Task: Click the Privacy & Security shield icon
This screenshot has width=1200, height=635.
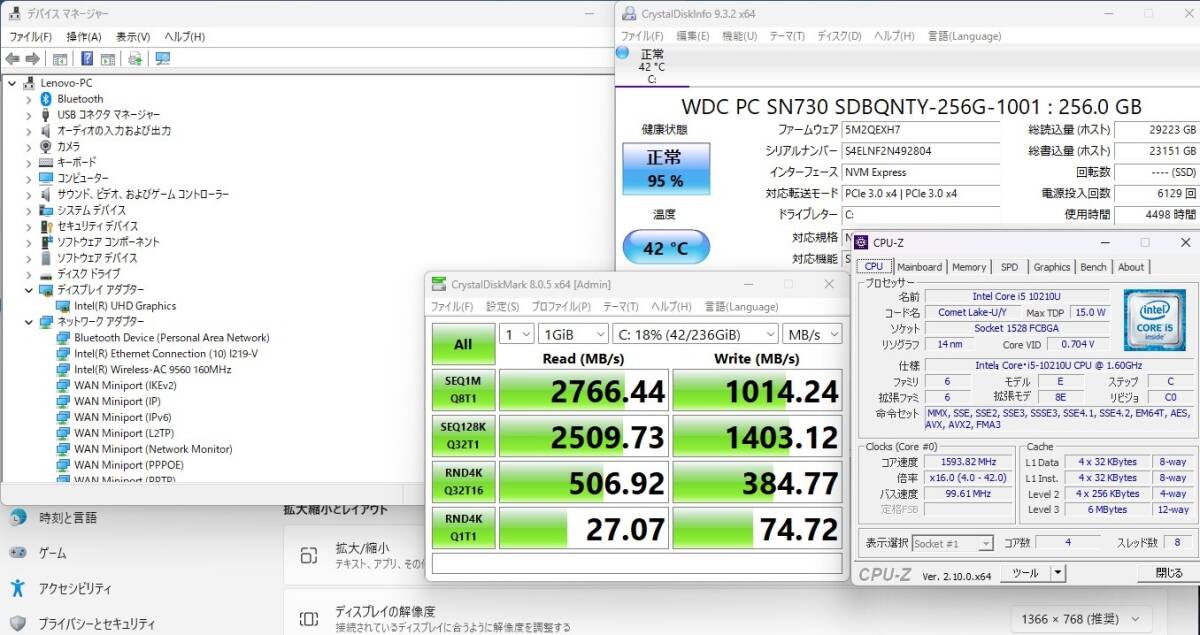Action: pyautogui.click(x=18, y=623)
